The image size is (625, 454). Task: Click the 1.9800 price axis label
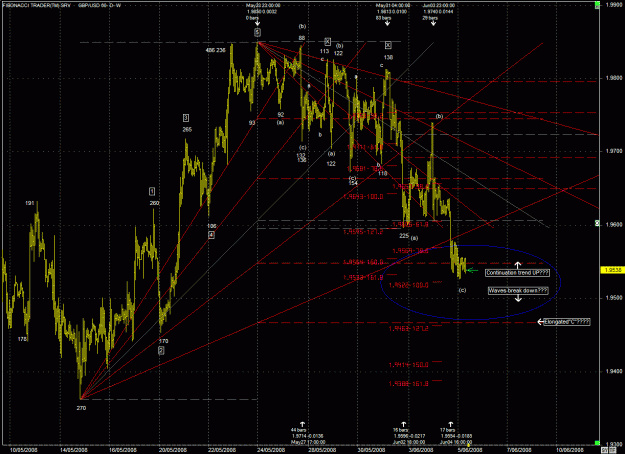pos(614,78)
